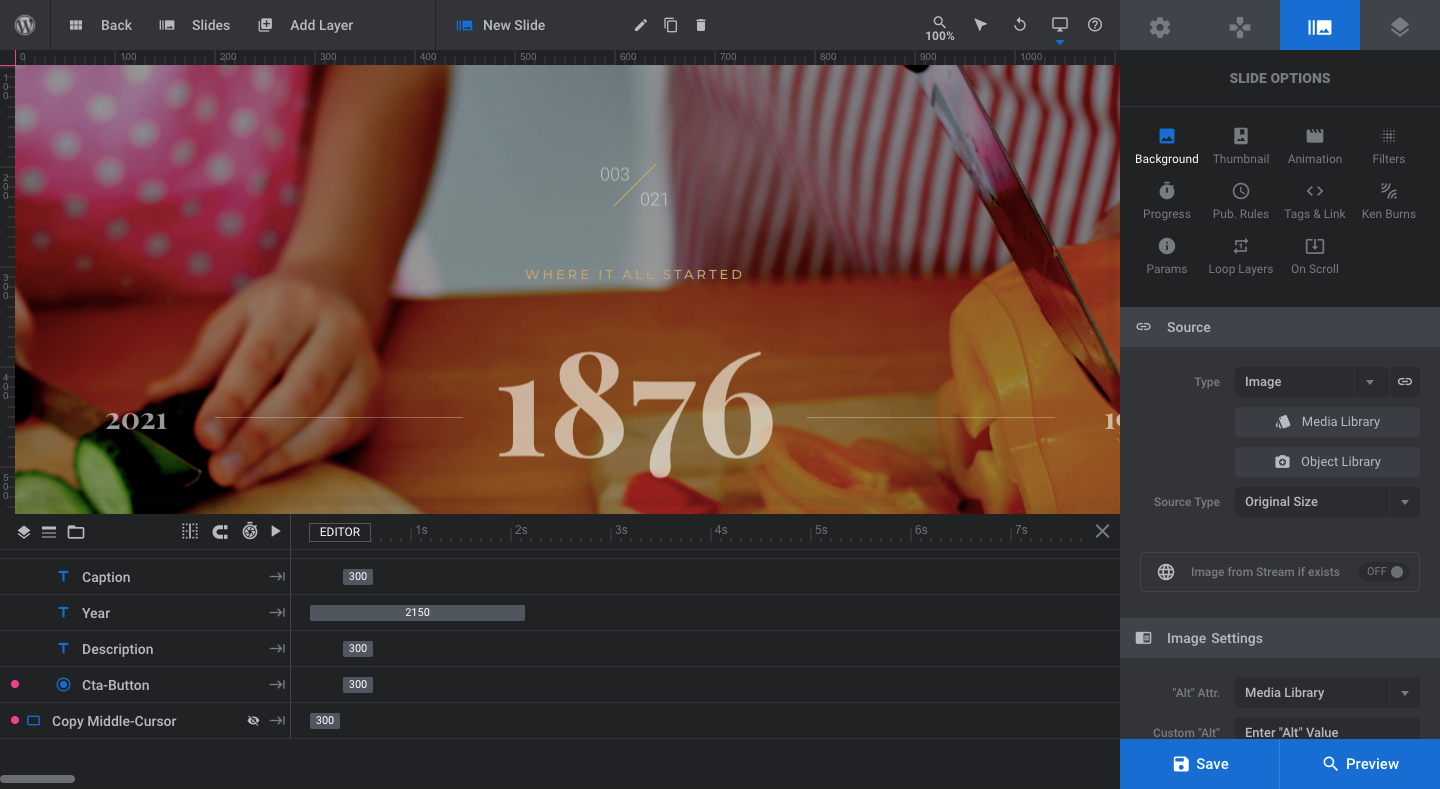Delete slide using the trash icon
1440x789 pixels.
pos(701,25)
